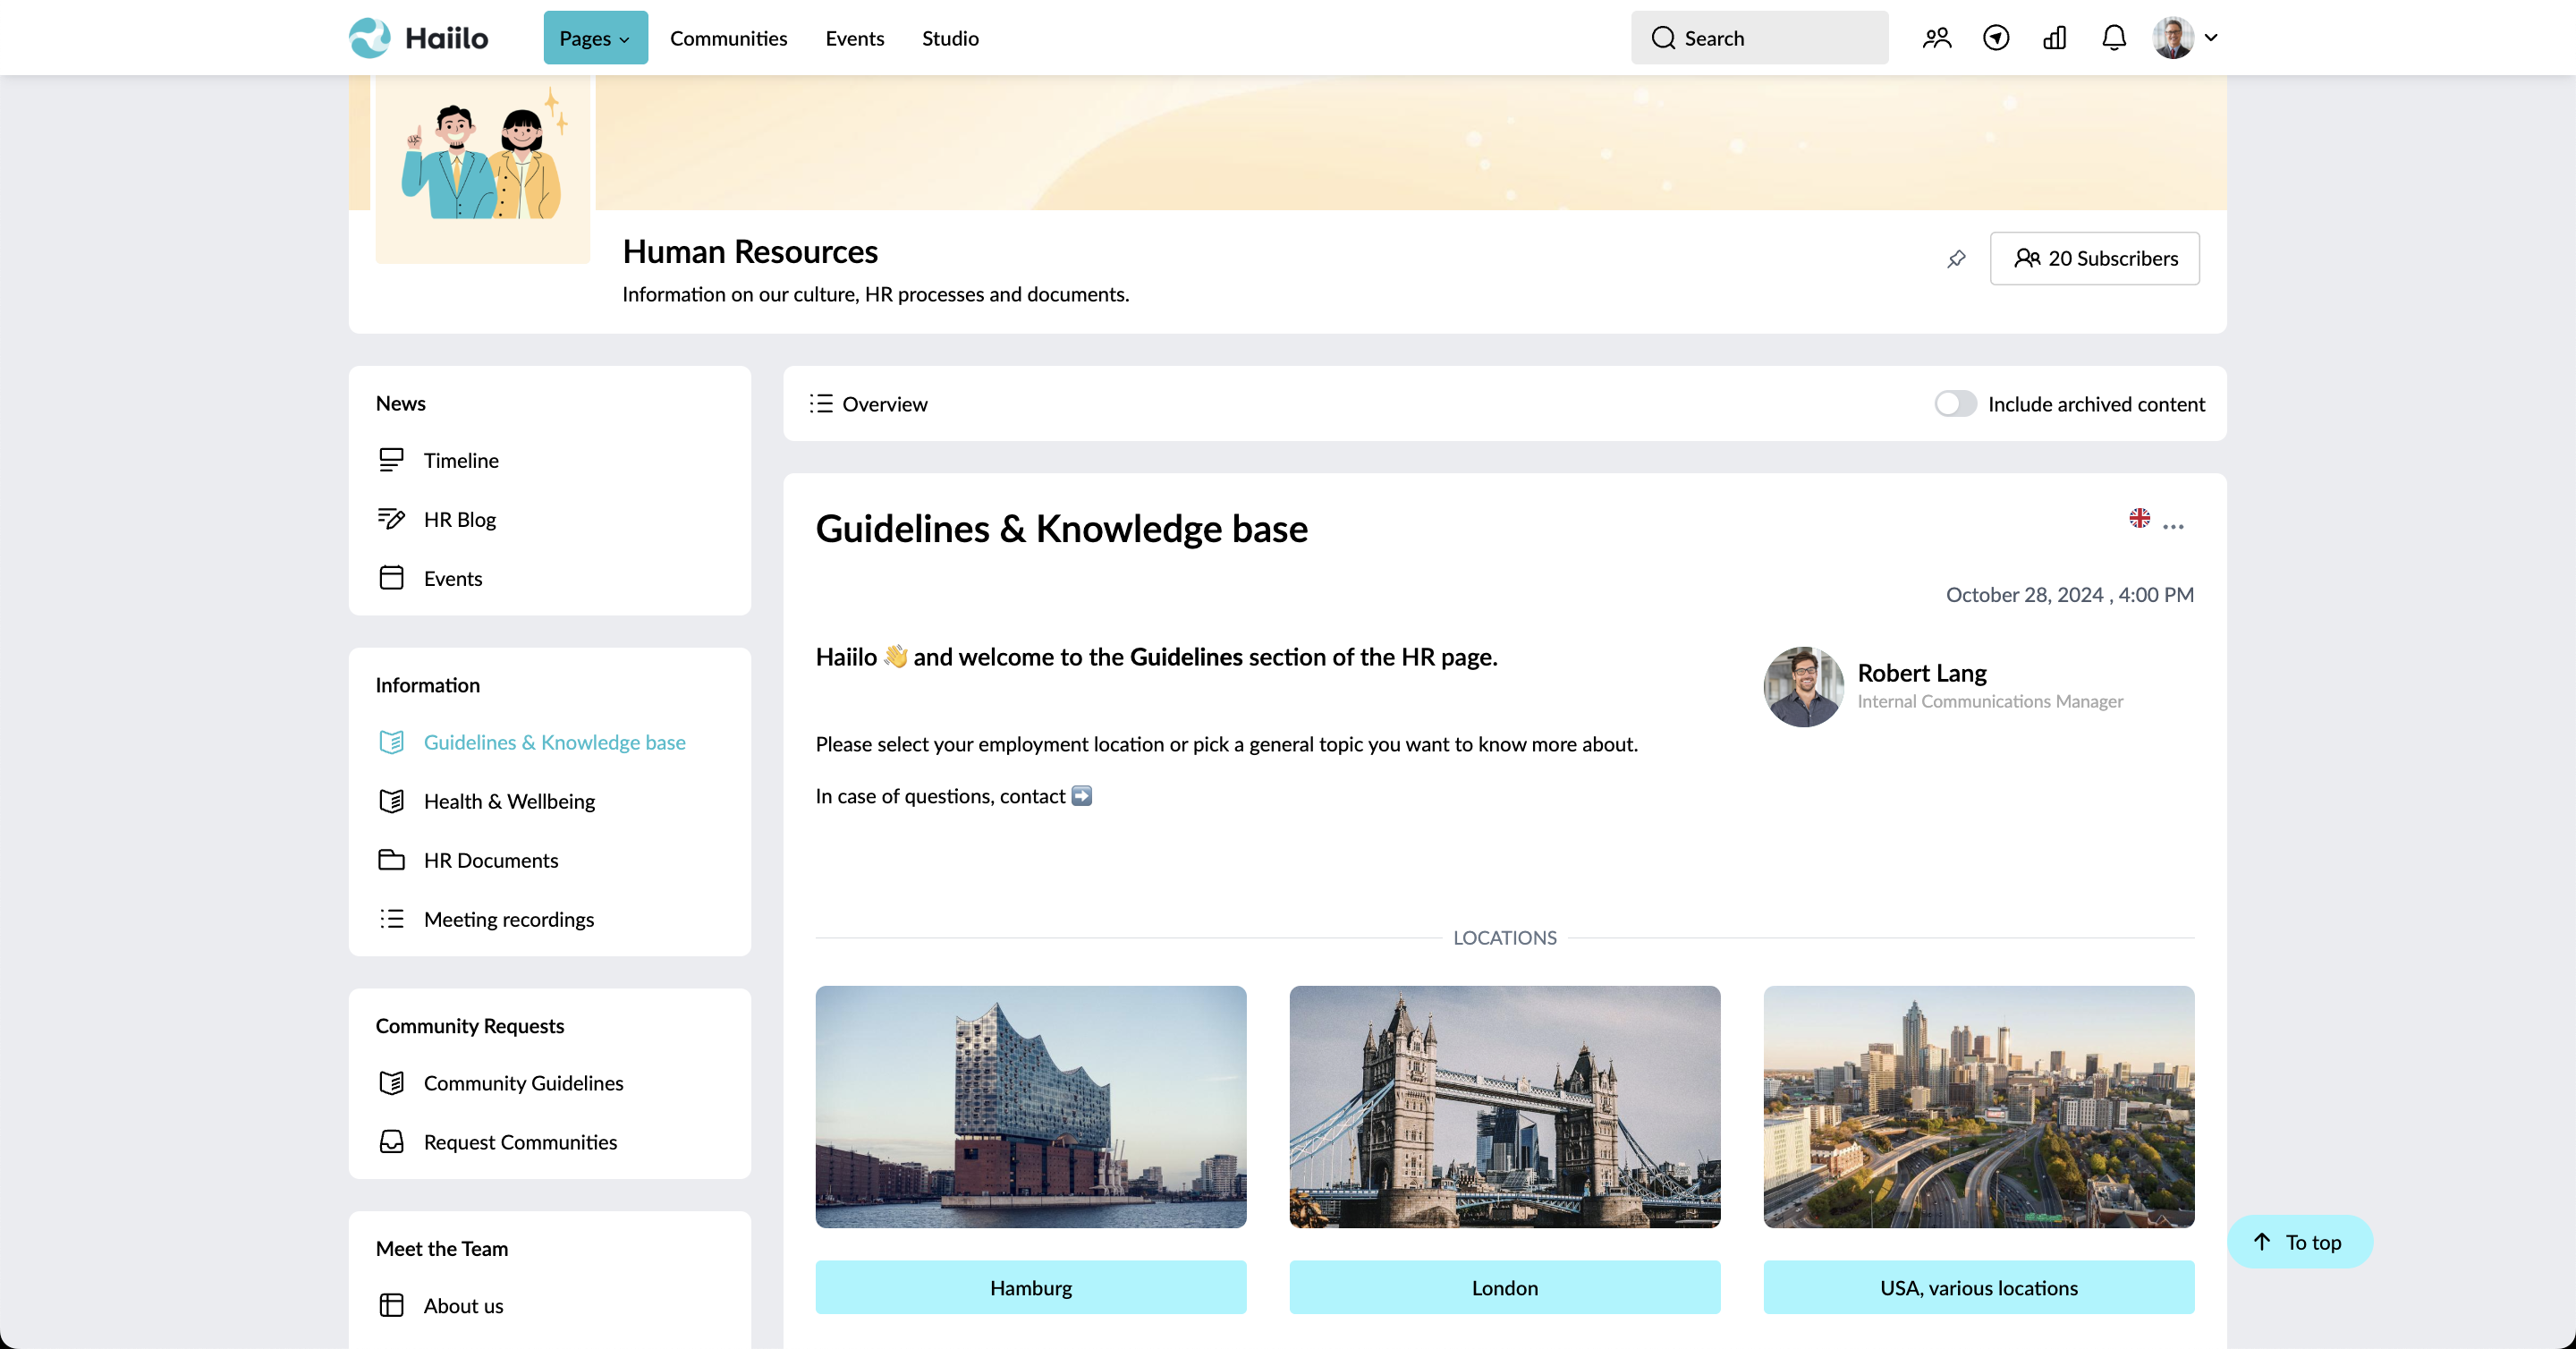
Task: Open the analytics bar chart icon
Action: (x=2055, y=38)
